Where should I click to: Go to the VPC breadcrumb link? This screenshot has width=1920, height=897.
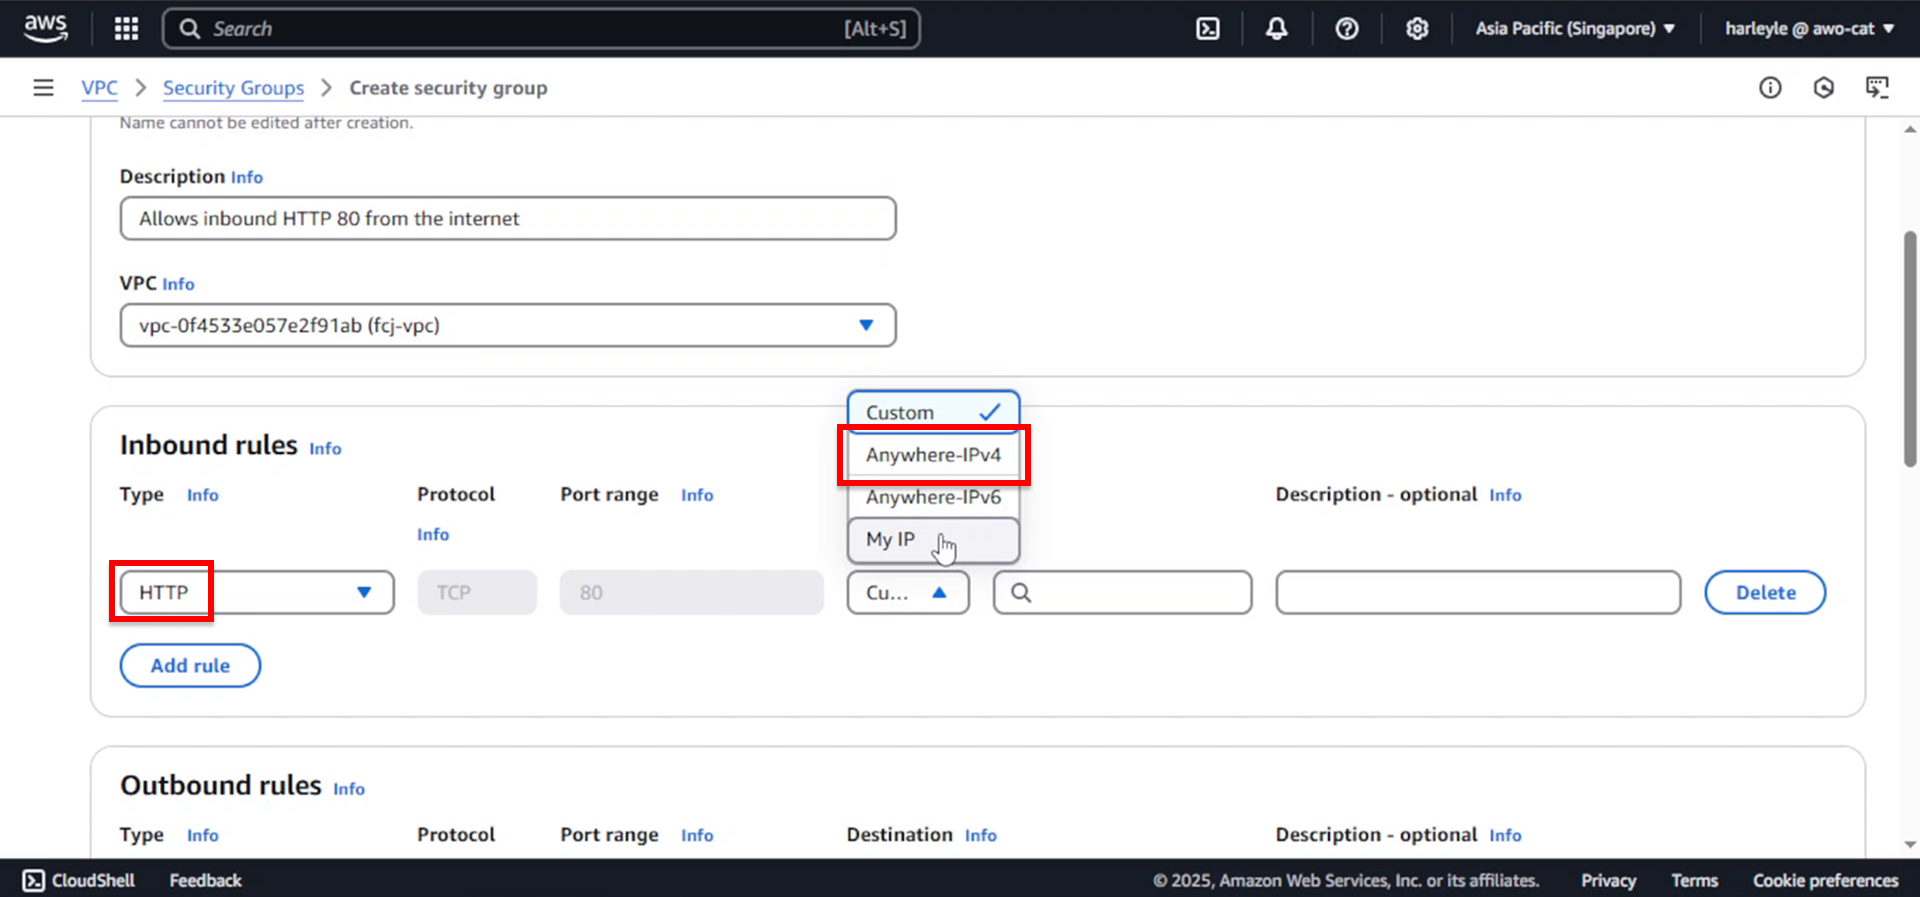[x=99, y=88]
